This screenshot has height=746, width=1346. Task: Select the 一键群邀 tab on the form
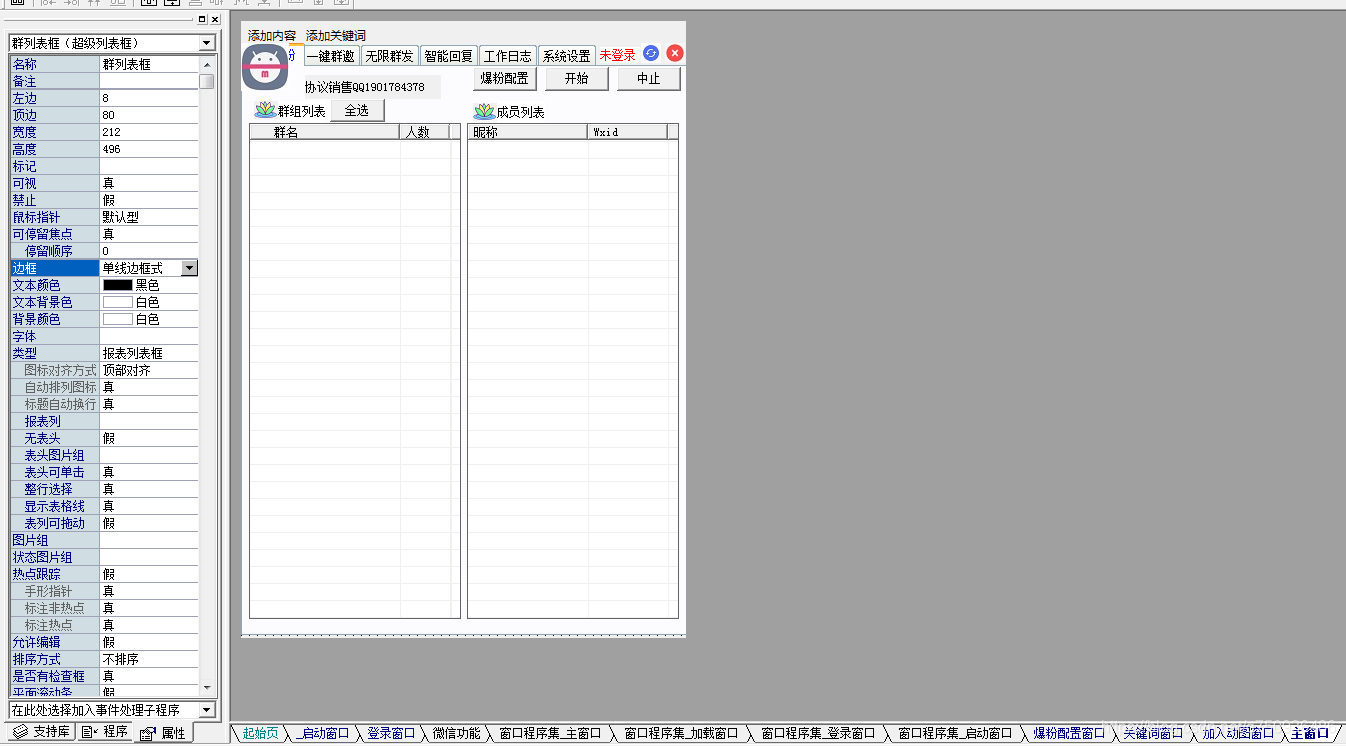coord(331,56)
